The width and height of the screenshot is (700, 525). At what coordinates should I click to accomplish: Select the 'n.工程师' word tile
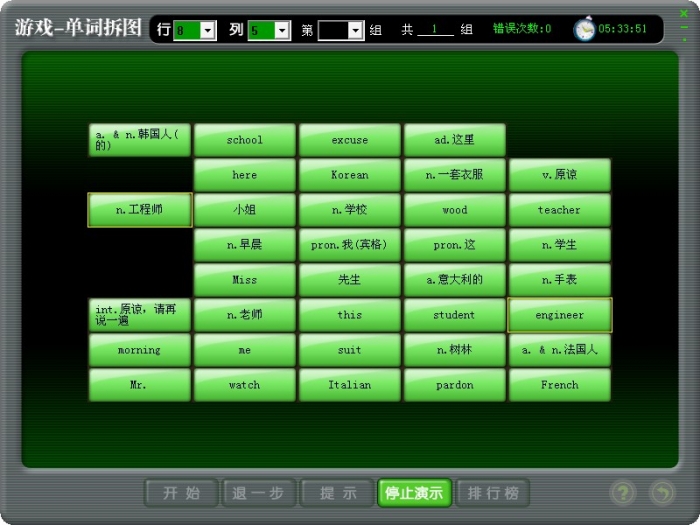click(x=139, y=210)
